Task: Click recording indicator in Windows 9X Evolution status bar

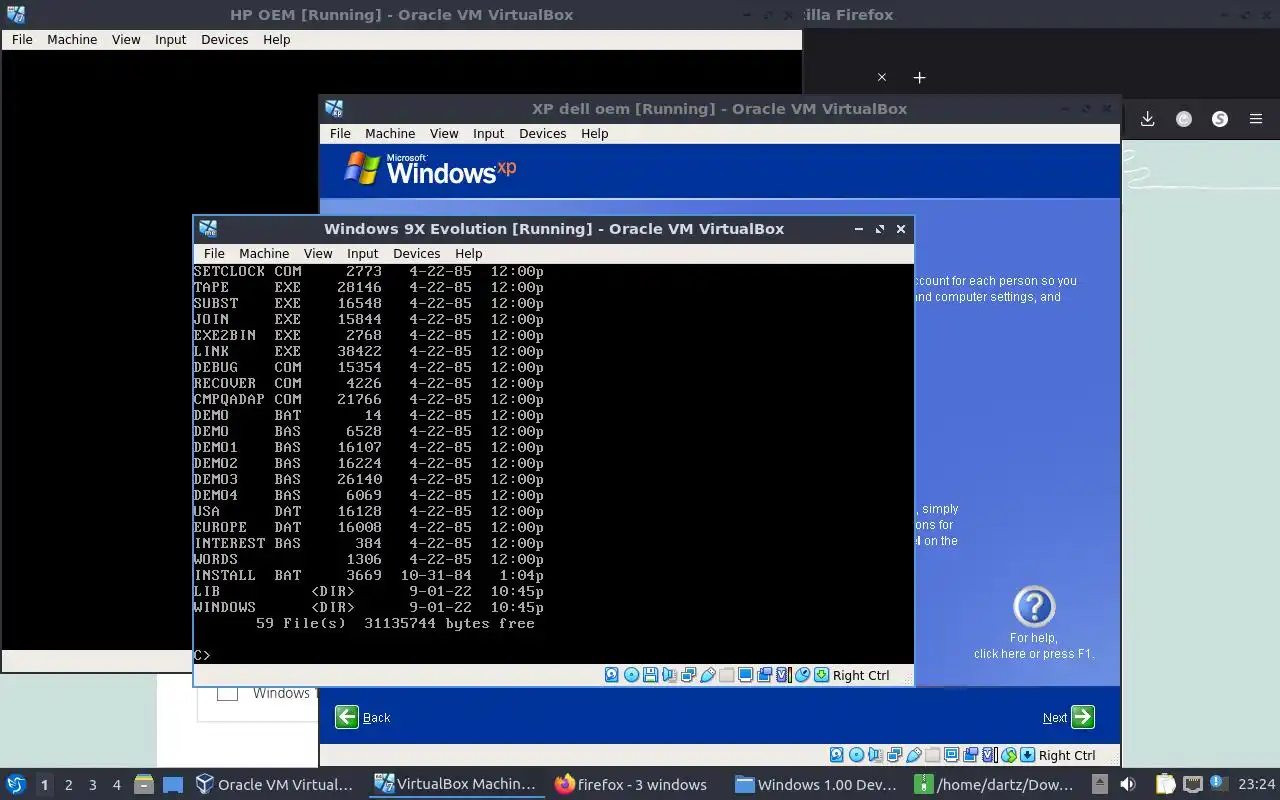Action: click(764, 675)
